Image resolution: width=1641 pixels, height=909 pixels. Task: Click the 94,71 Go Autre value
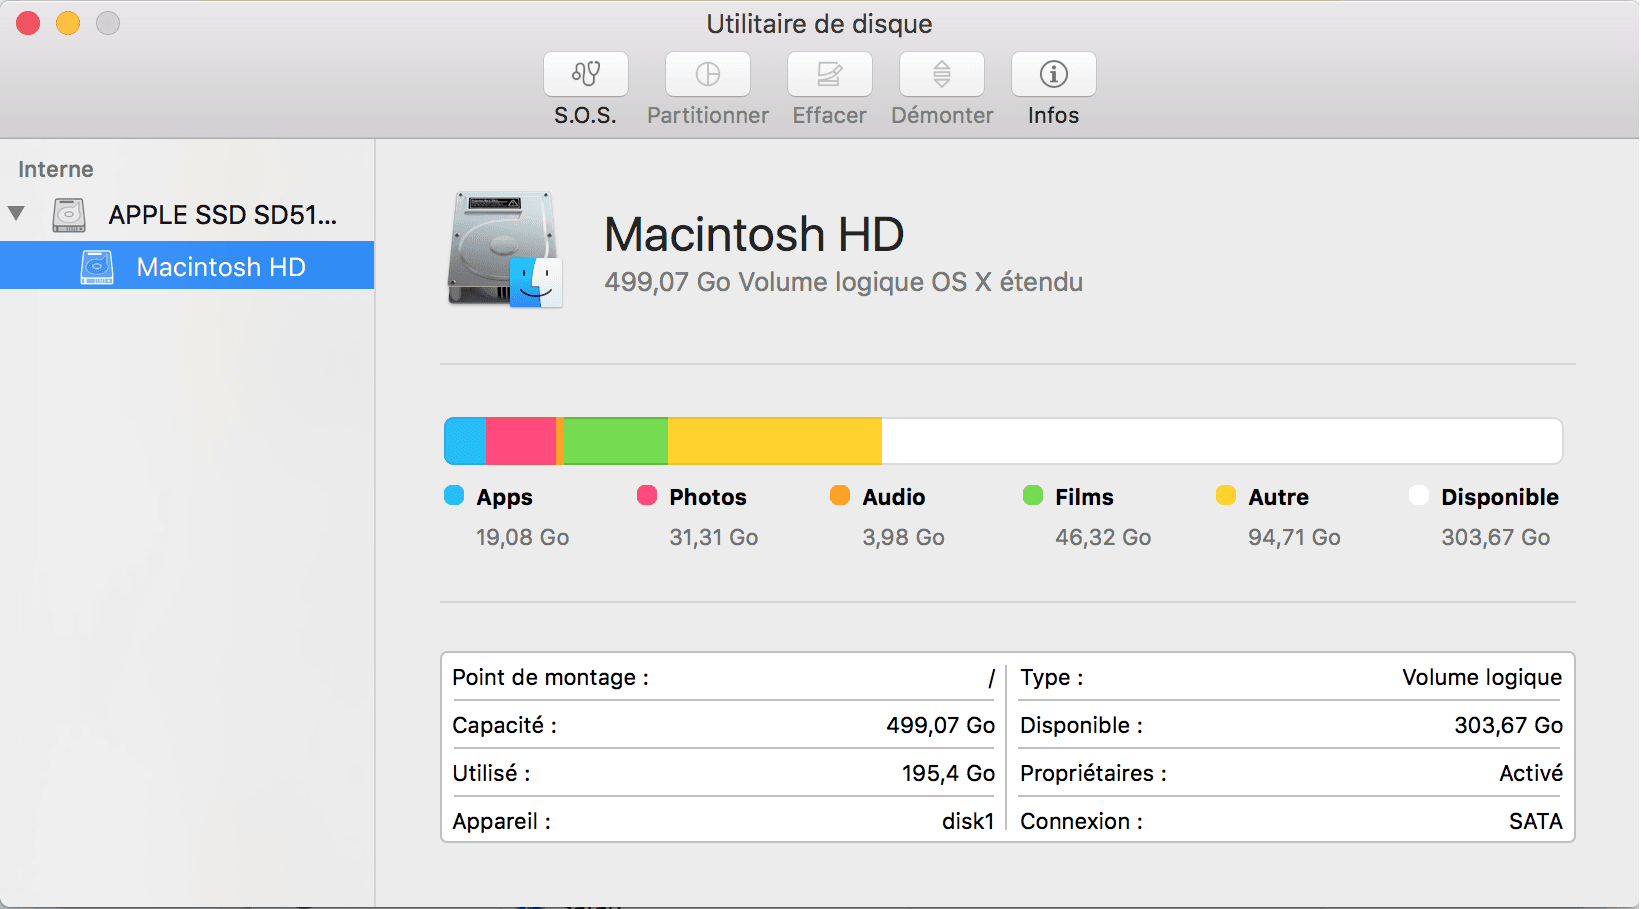(x=1294, y=537)
